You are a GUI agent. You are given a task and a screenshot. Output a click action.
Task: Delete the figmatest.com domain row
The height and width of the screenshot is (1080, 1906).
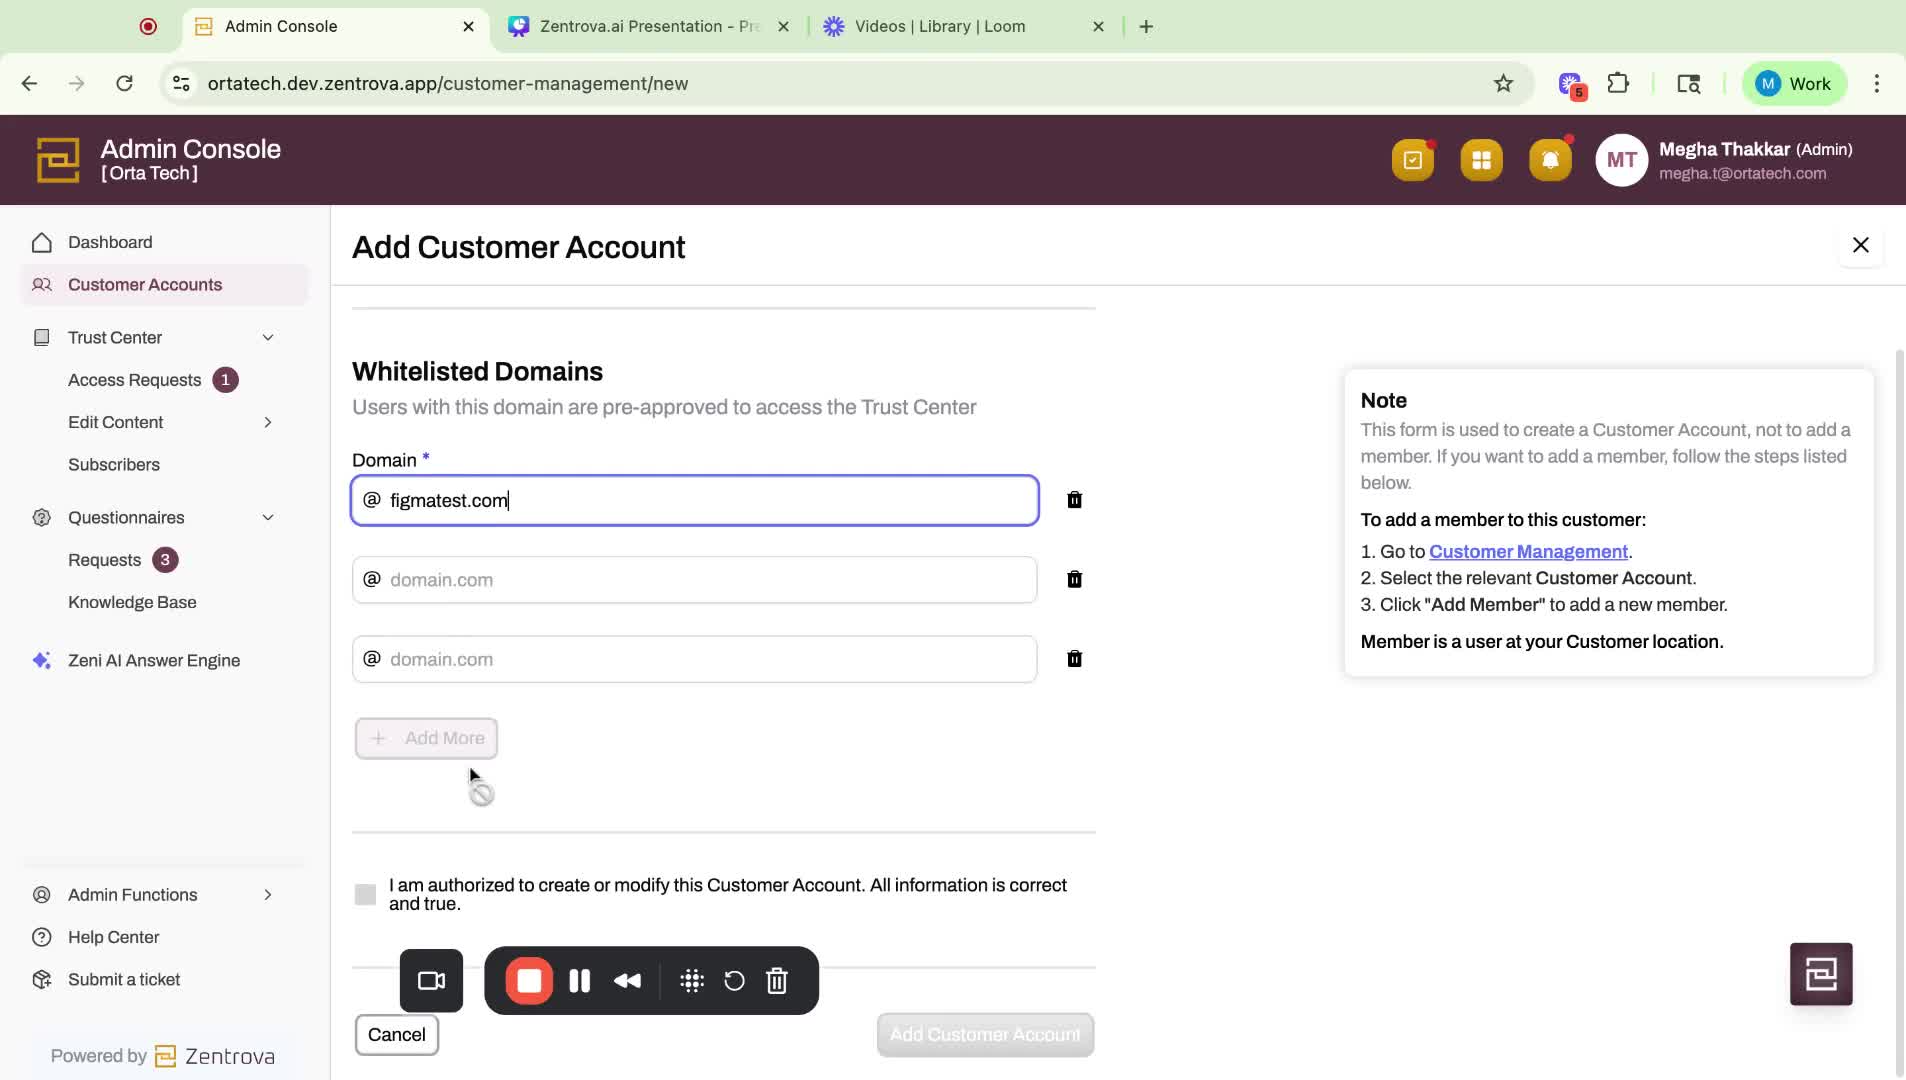1074,500
